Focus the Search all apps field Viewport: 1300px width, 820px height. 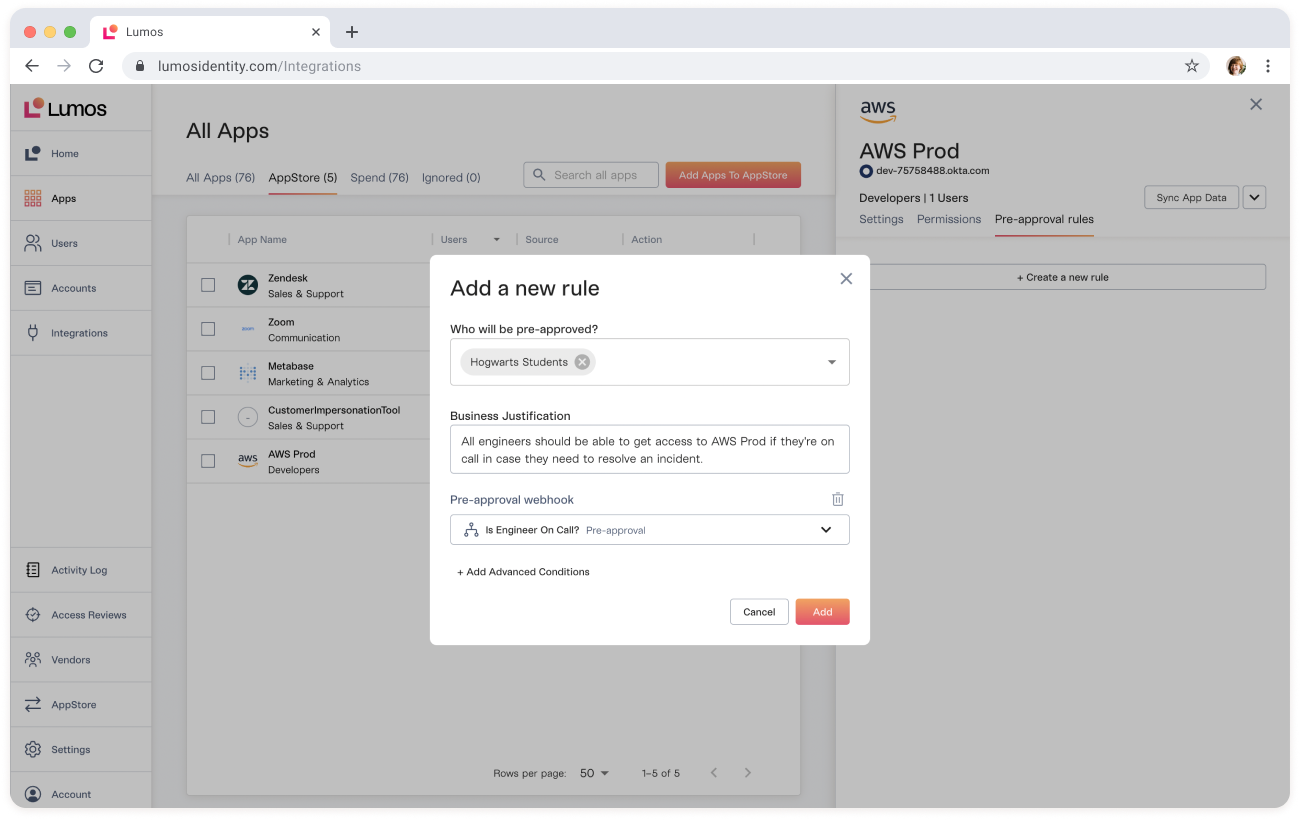click(591, 175)
